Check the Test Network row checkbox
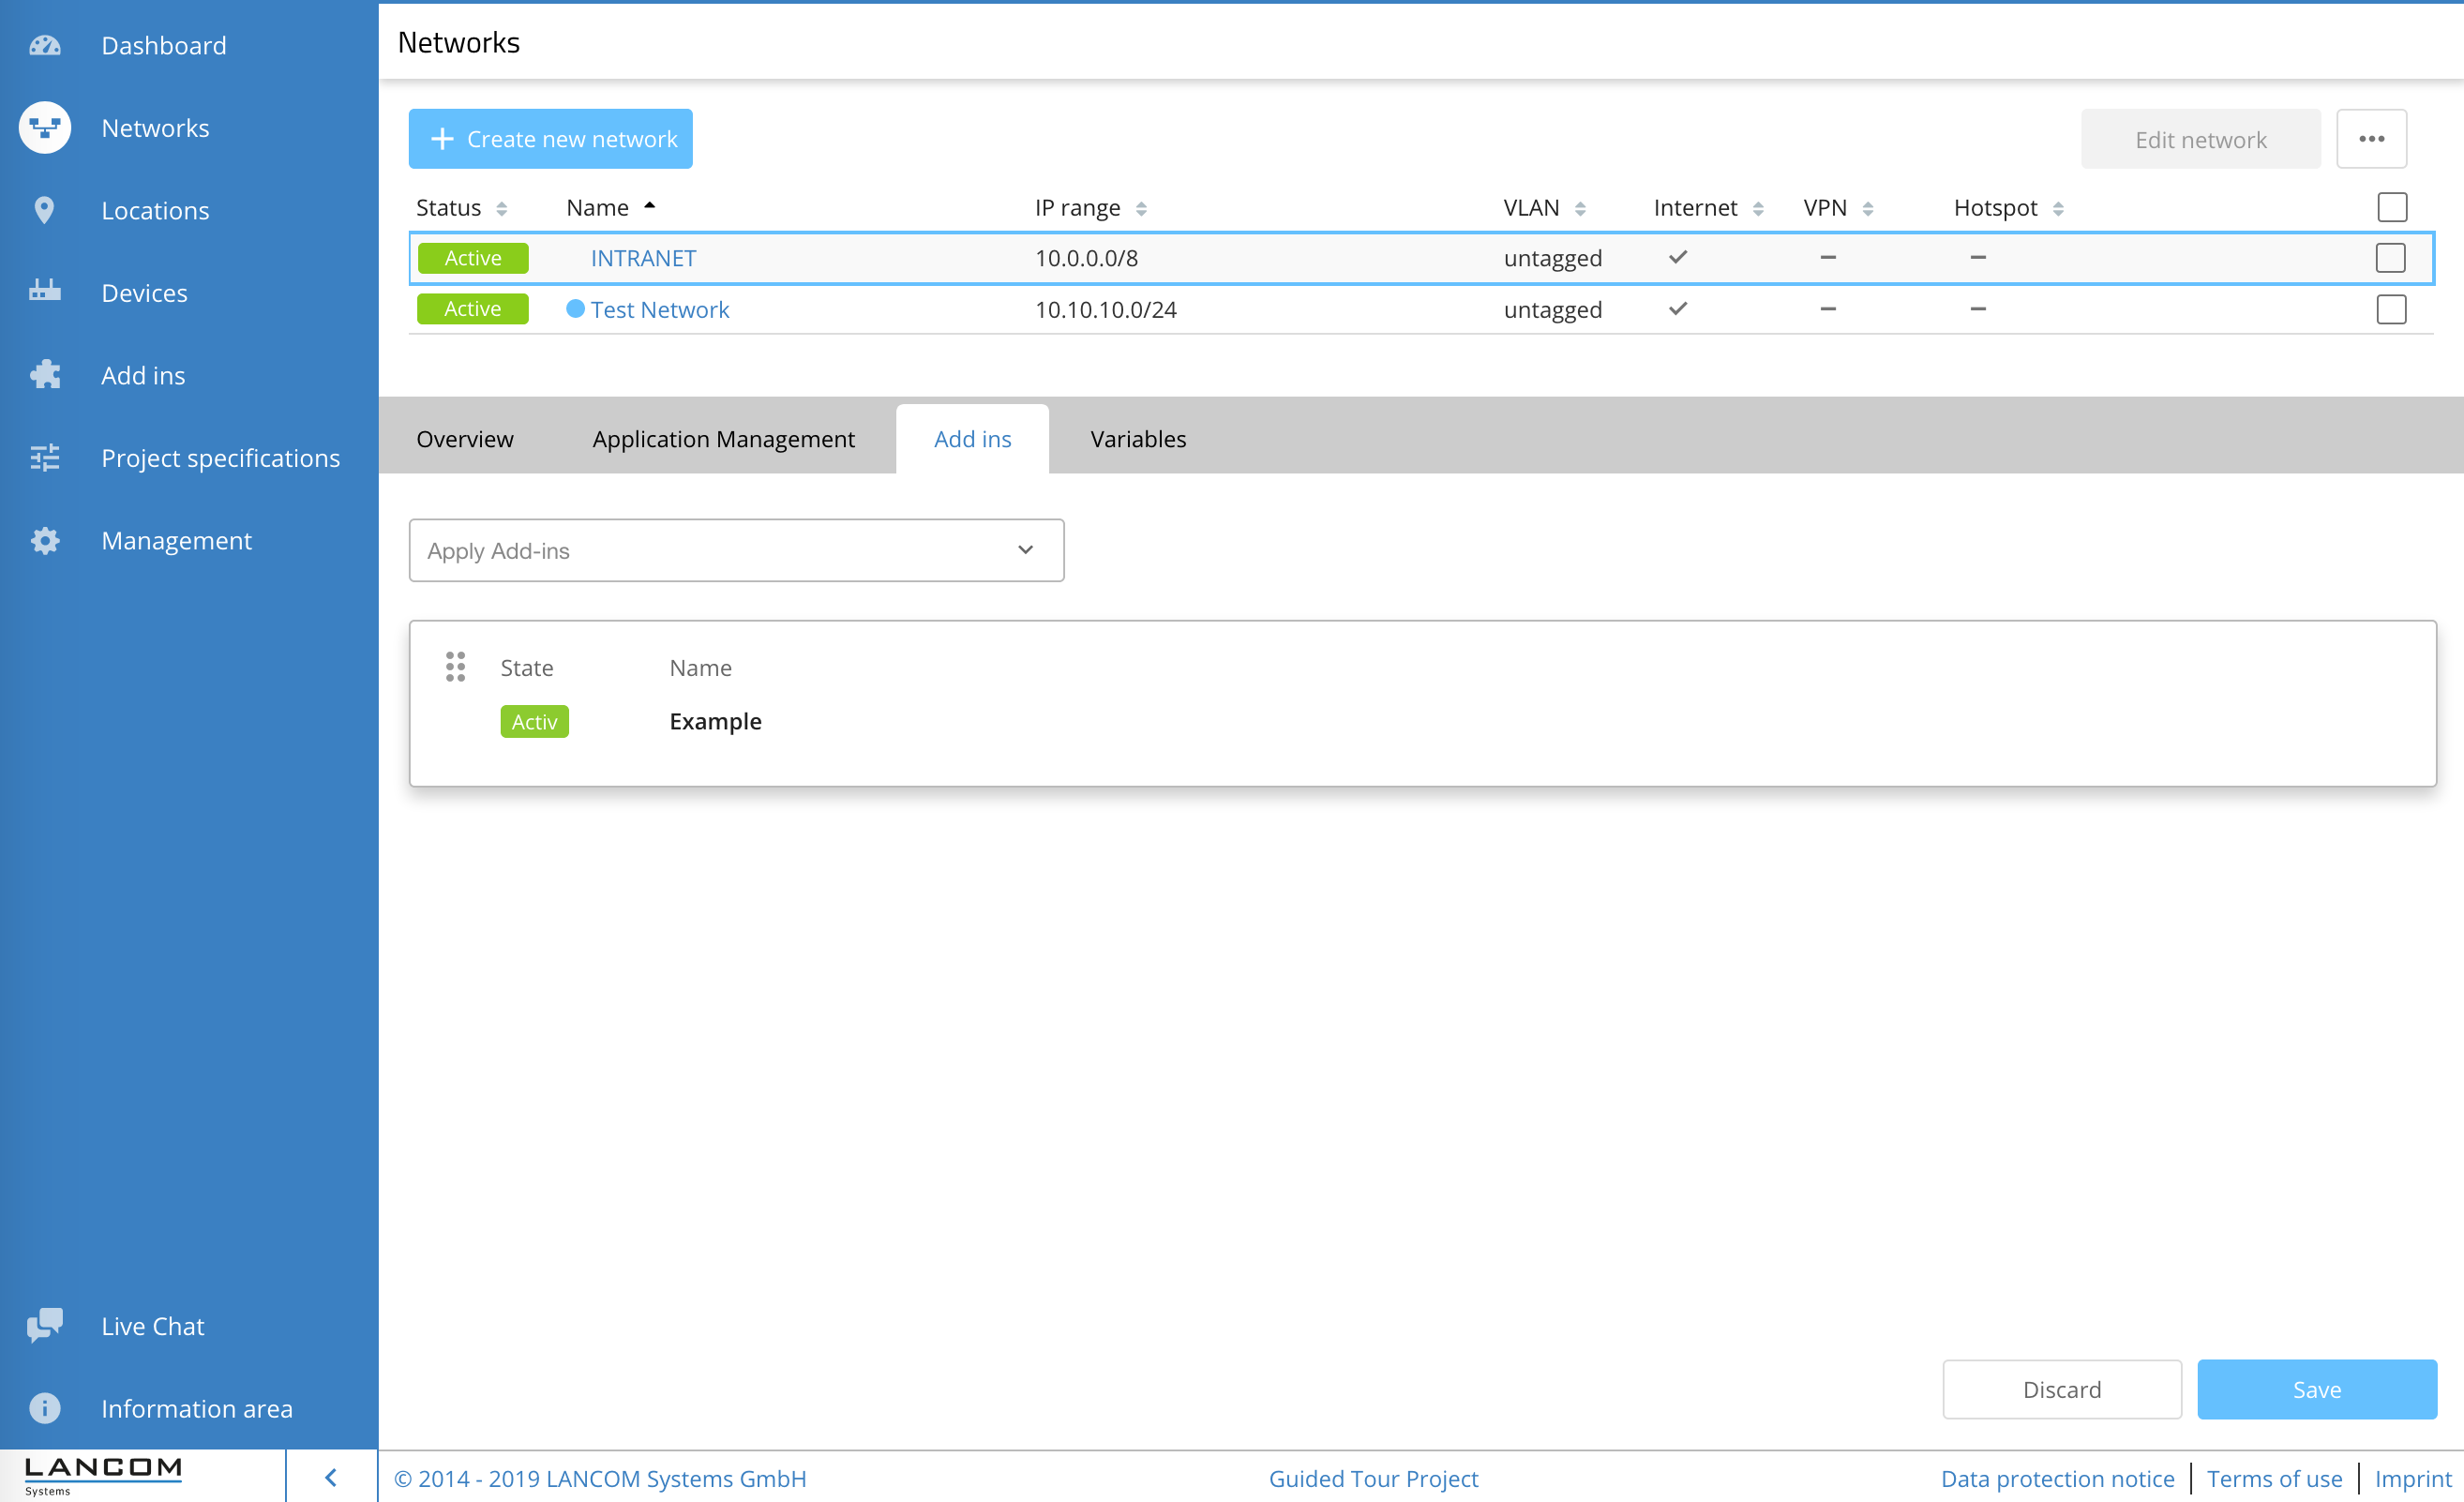The image size is (2464, 1502). click(x=2390, y=310)
